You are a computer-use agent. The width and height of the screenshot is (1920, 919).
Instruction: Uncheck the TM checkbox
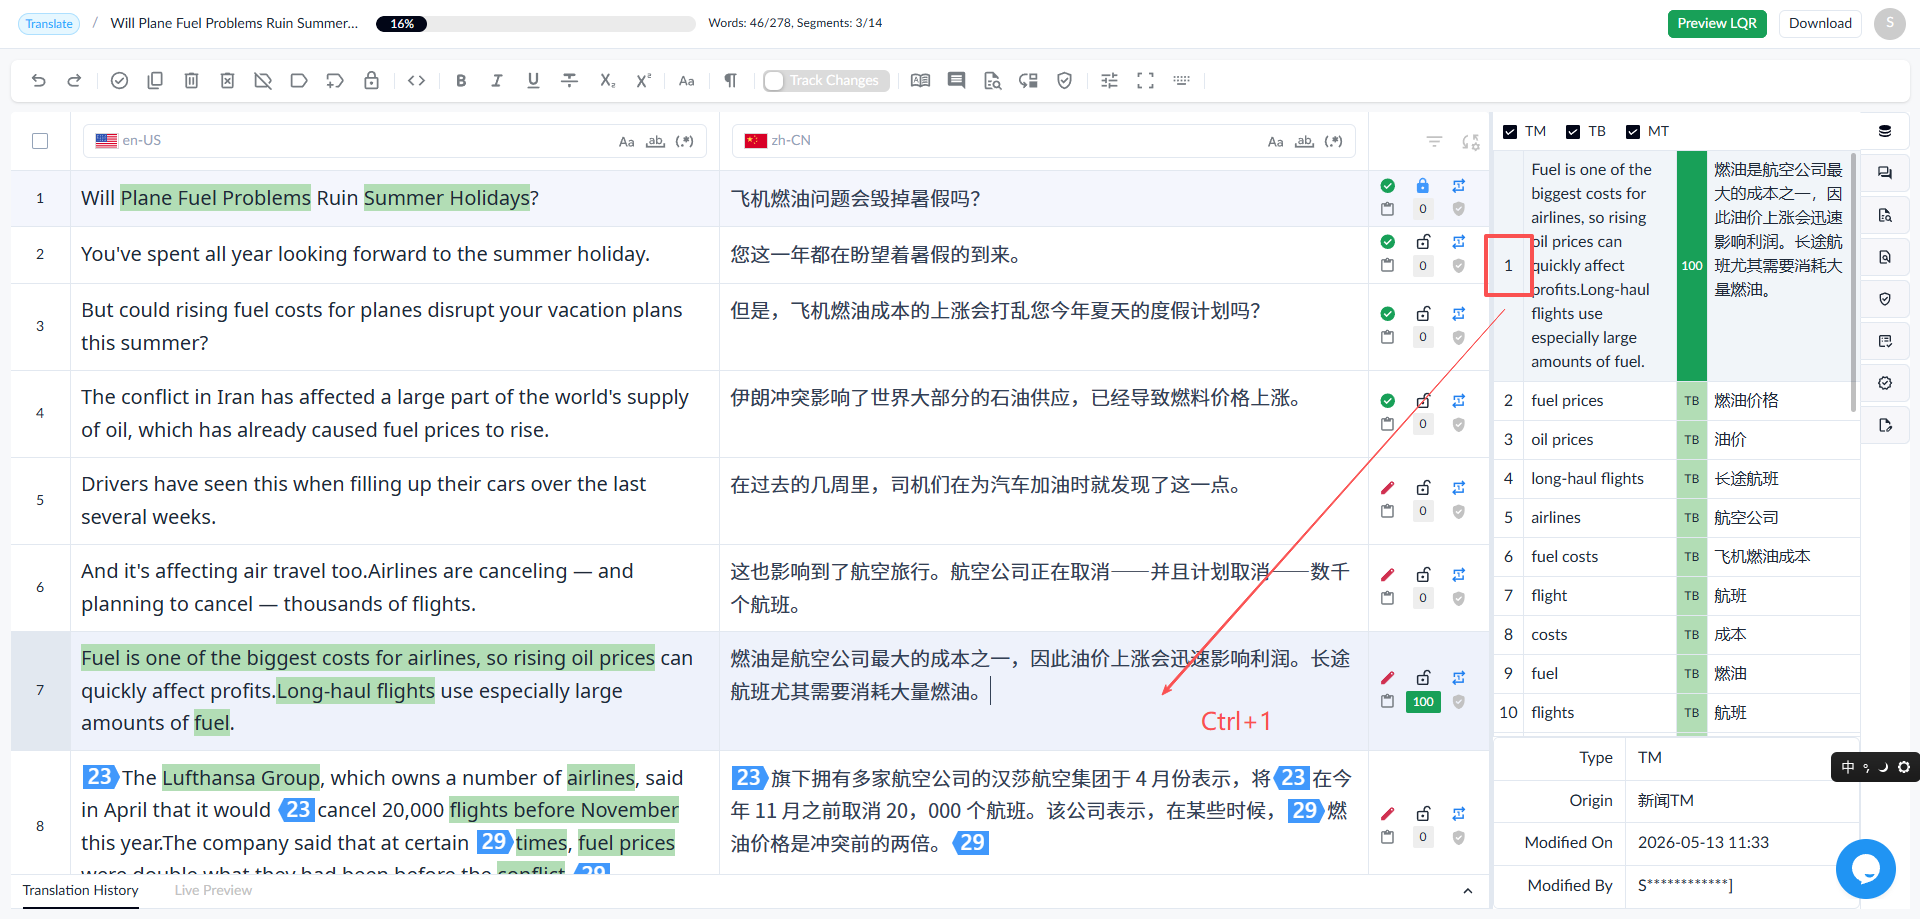click(x=1510, y=132)
